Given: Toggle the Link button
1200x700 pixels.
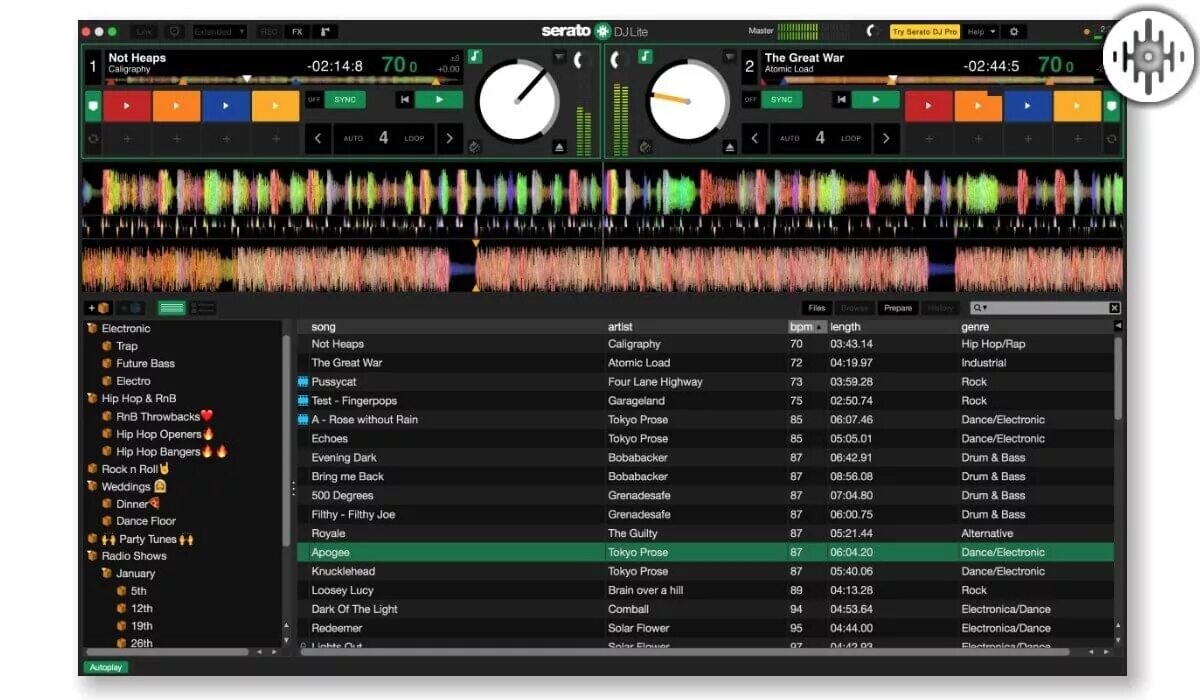Looking at the screenshot, I should coord(144,32).
